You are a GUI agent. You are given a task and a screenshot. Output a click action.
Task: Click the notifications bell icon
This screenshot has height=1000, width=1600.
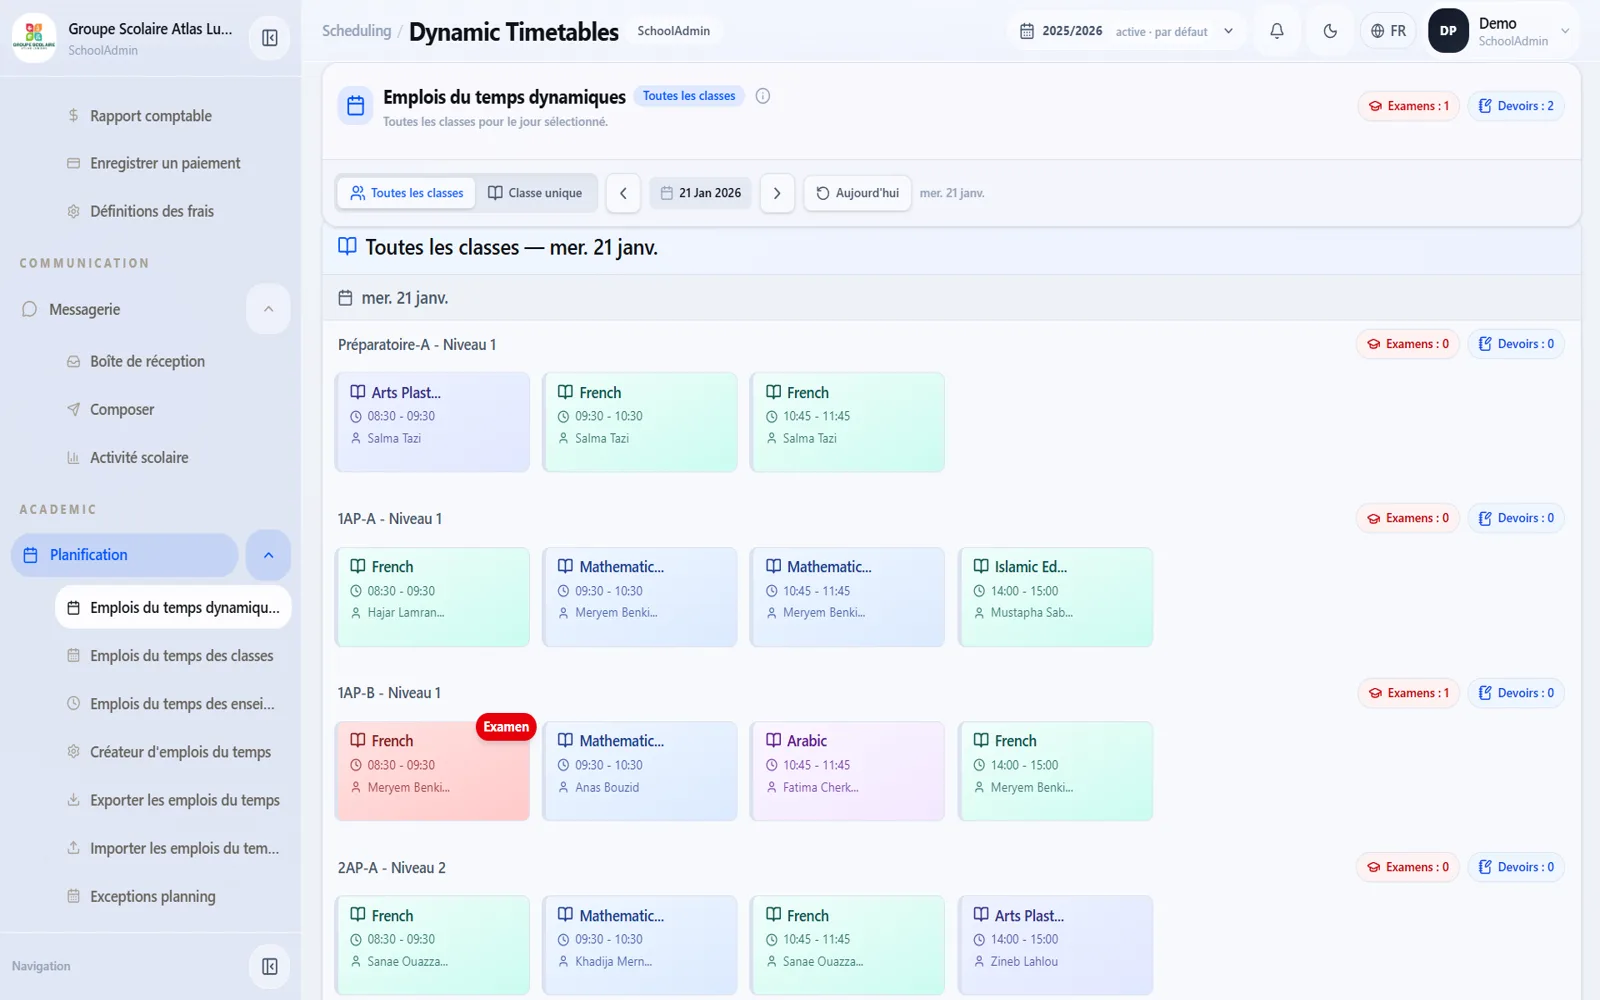click(1277, 31)
